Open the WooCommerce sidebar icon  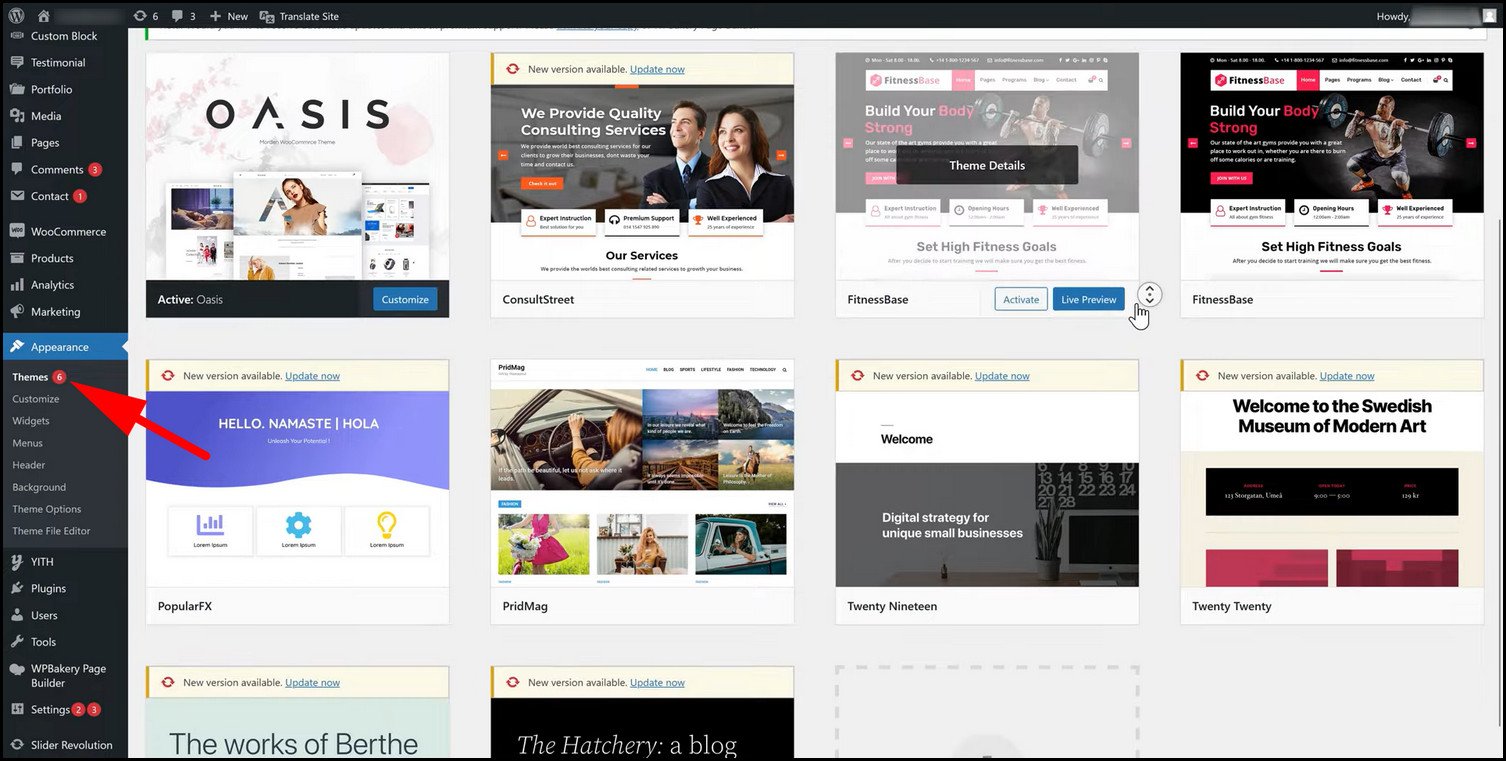[17, 231]
